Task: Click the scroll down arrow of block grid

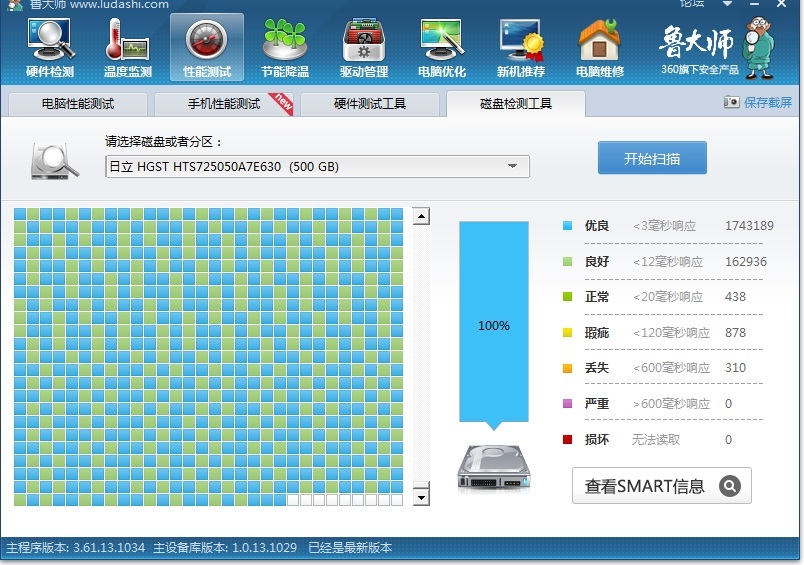Action: point(421,497)
